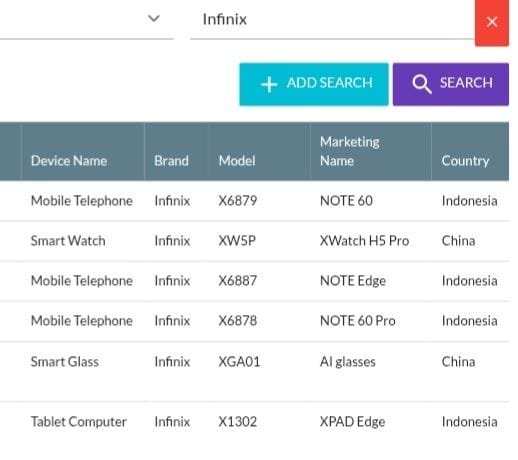Click Infinix brand in the XW5P row
Viewport: 518px width, 460px height.
pyautogui.click(x=172, y=241)
